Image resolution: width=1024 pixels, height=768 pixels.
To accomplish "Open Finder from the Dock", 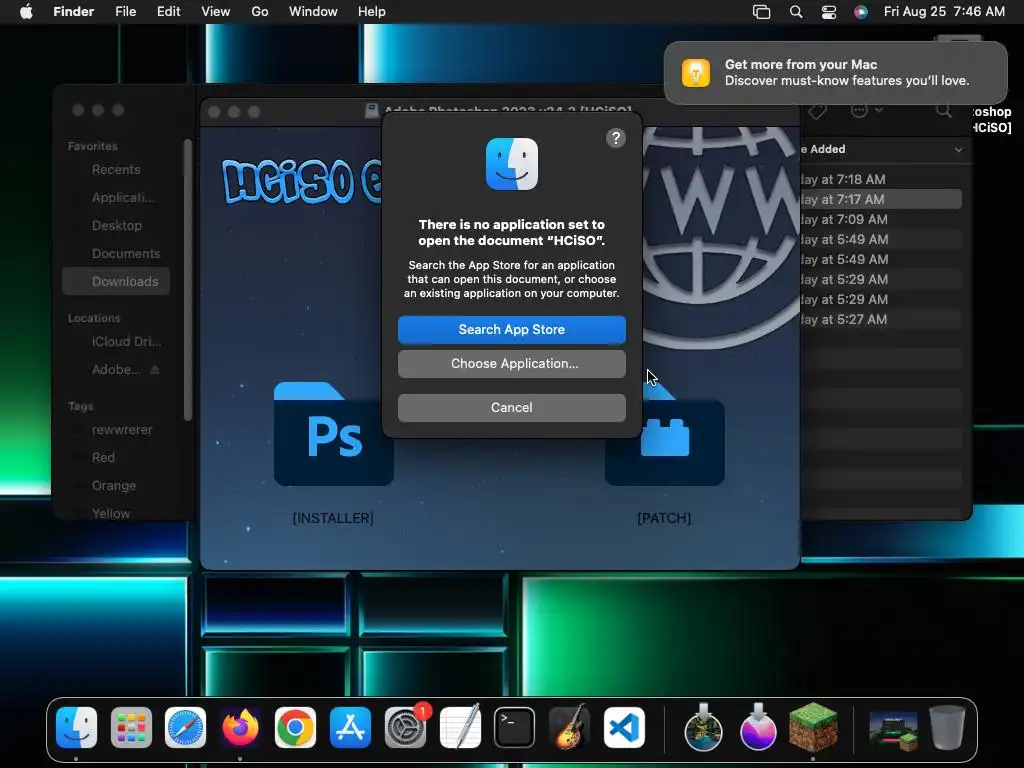I will pyautogui.click(x=76, y=728).
